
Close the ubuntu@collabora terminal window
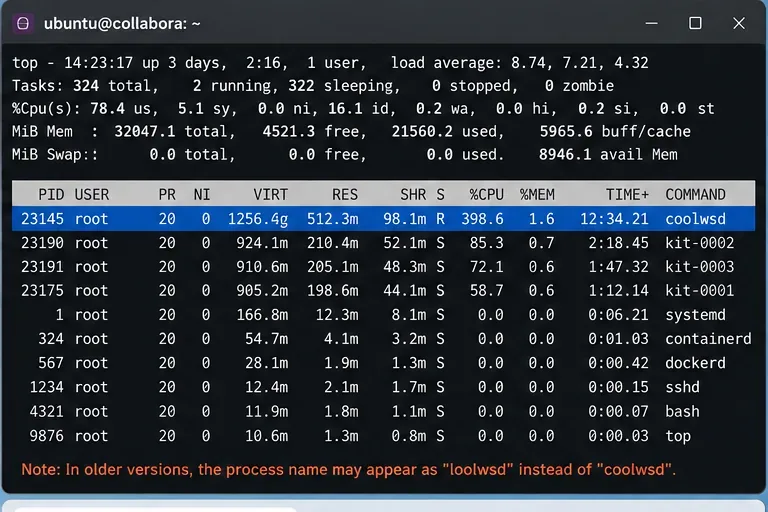coord(739,23)
